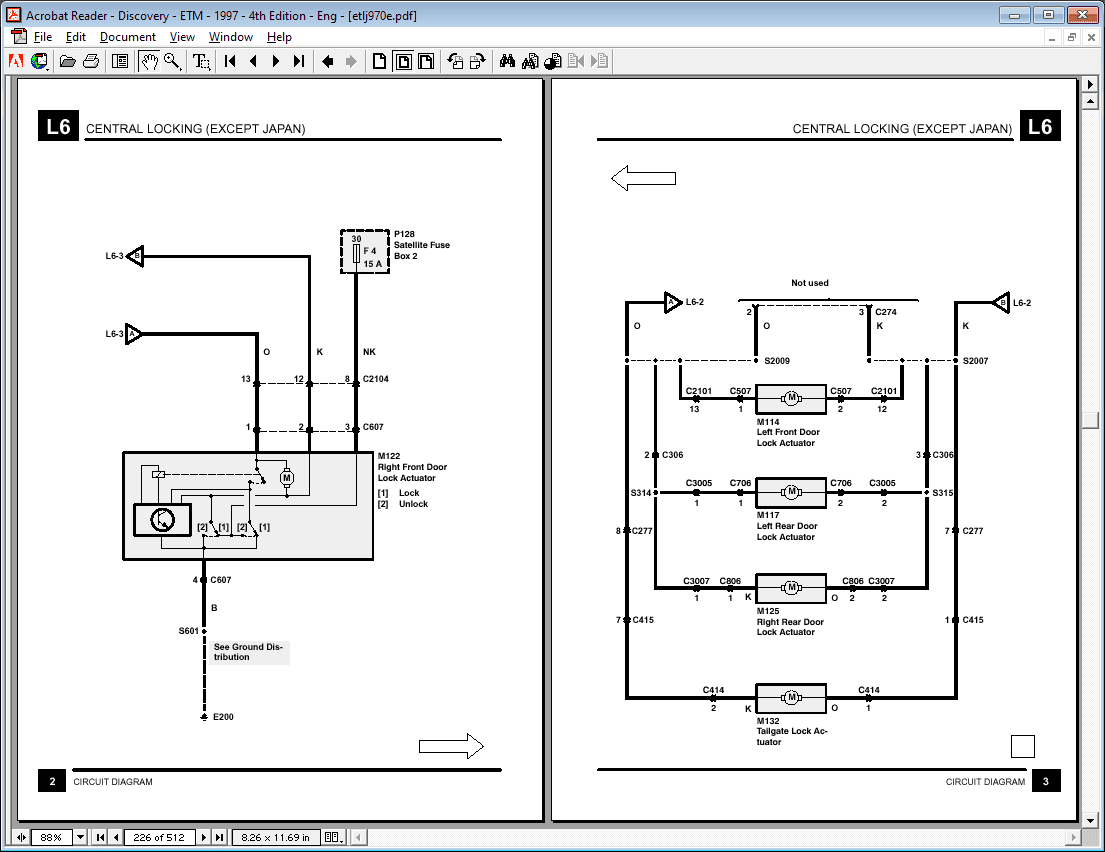
Task: Click the right arrow link on page 2
Action: pos(451,746)
